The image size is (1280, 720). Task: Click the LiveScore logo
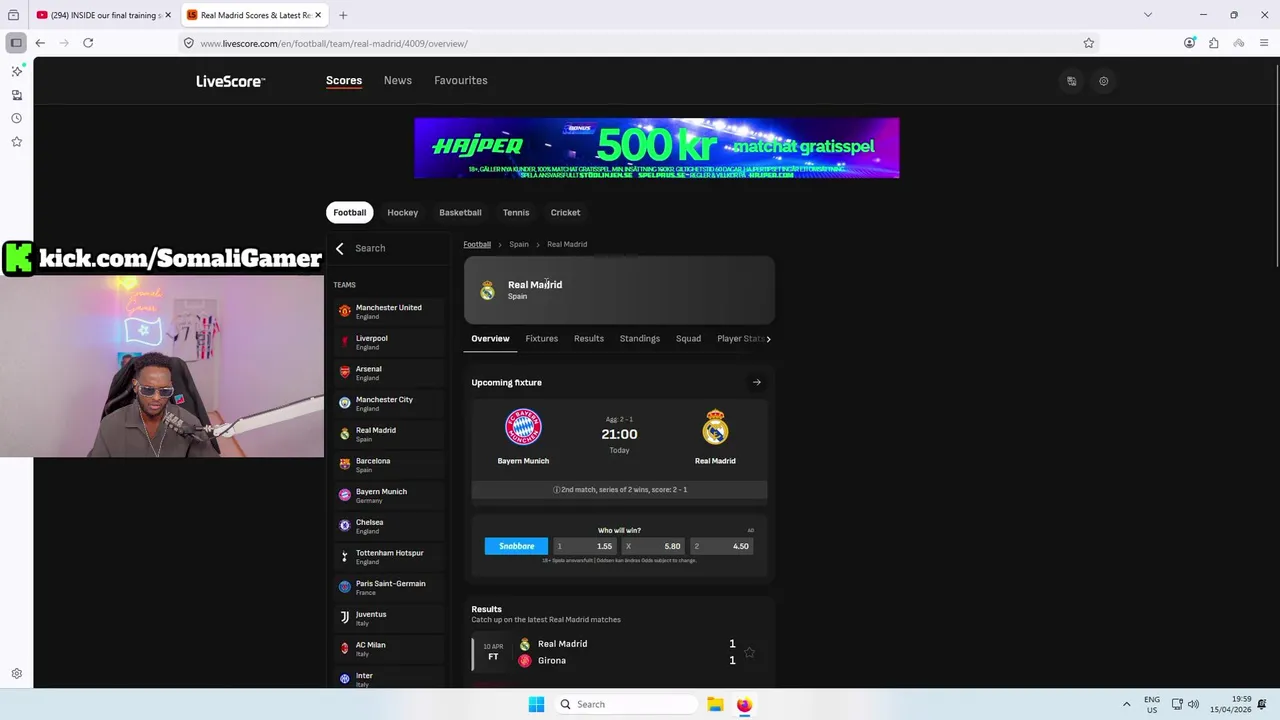click(230, 81)
